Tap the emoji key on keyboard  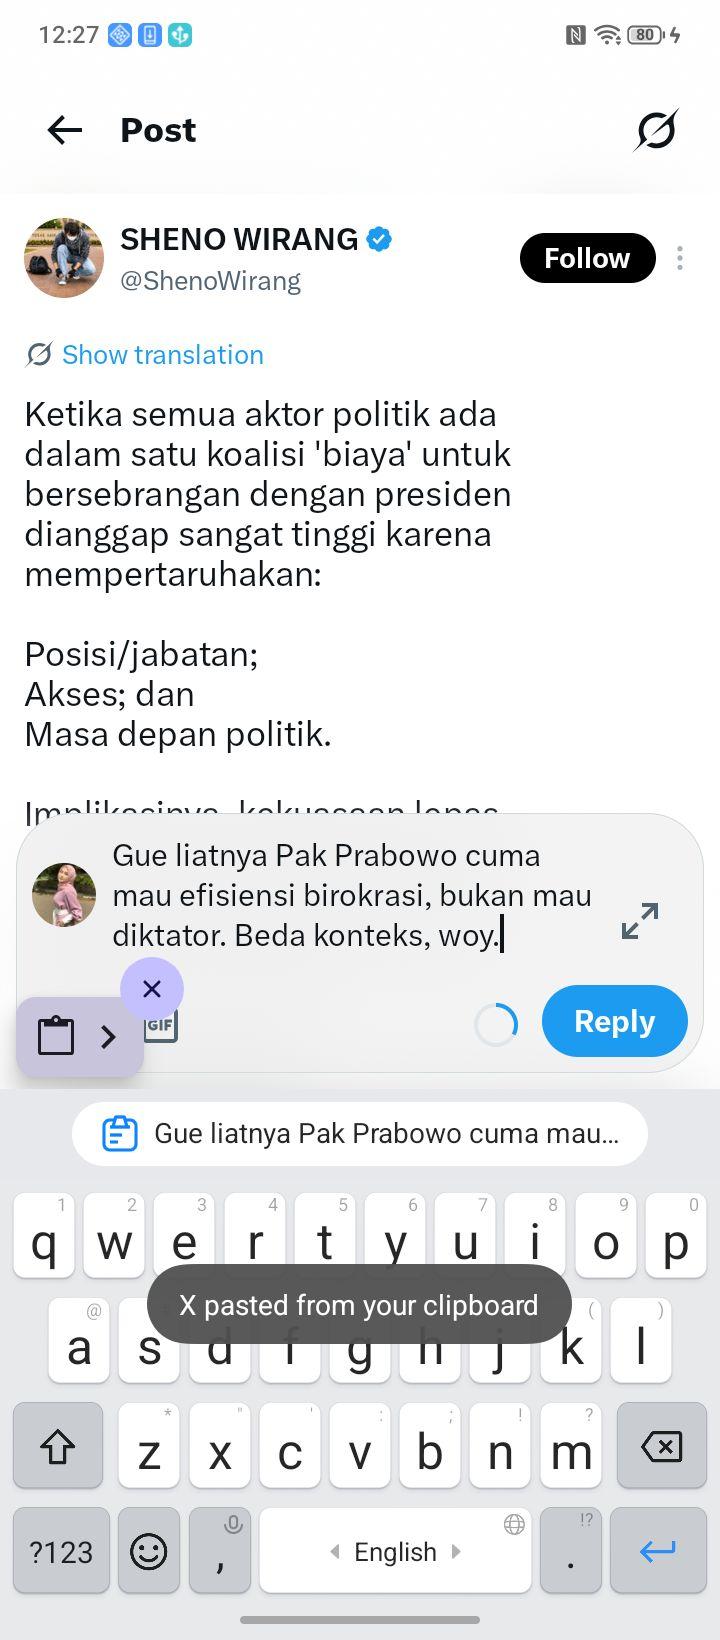149,1551
